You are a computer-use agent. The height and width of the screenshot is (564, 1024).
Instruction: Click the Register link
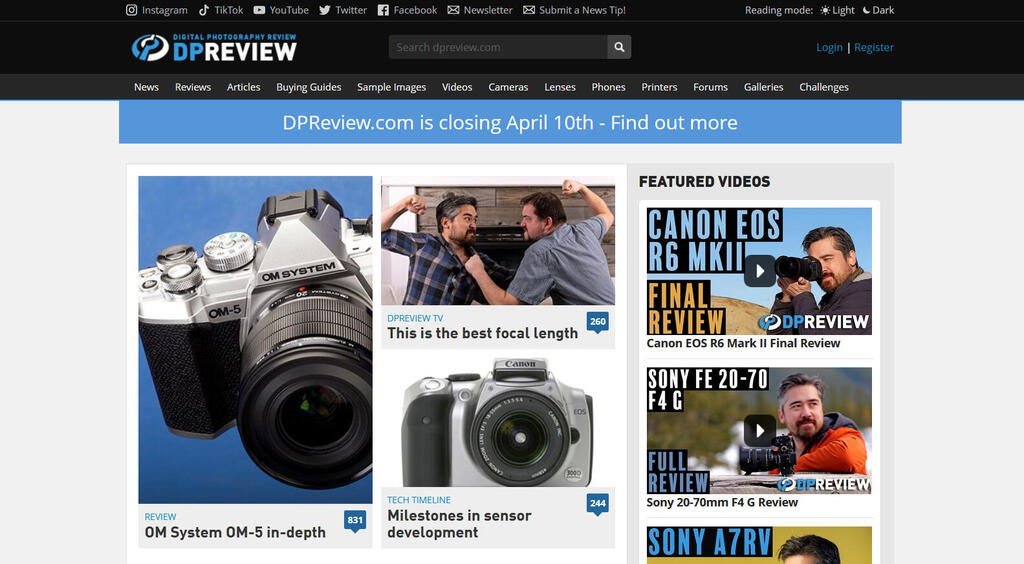pos(874,47)
